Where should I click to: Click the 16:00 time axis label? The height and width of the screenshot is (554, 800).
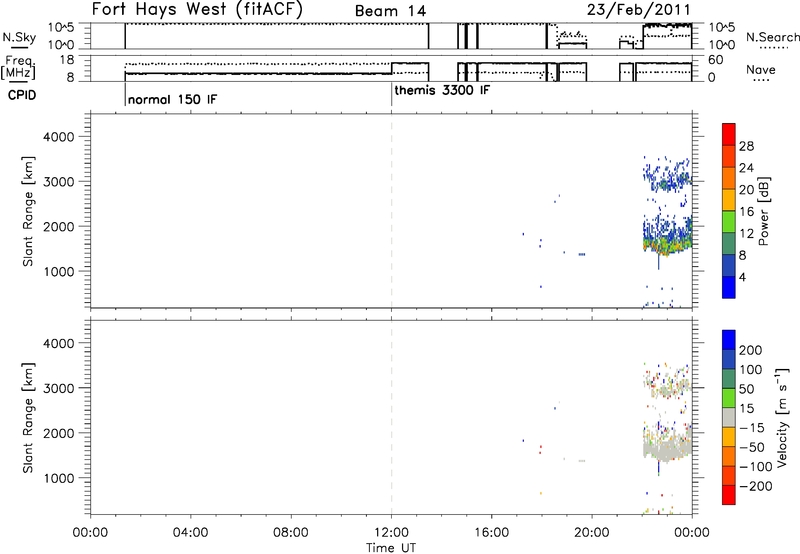click(491, 533)
